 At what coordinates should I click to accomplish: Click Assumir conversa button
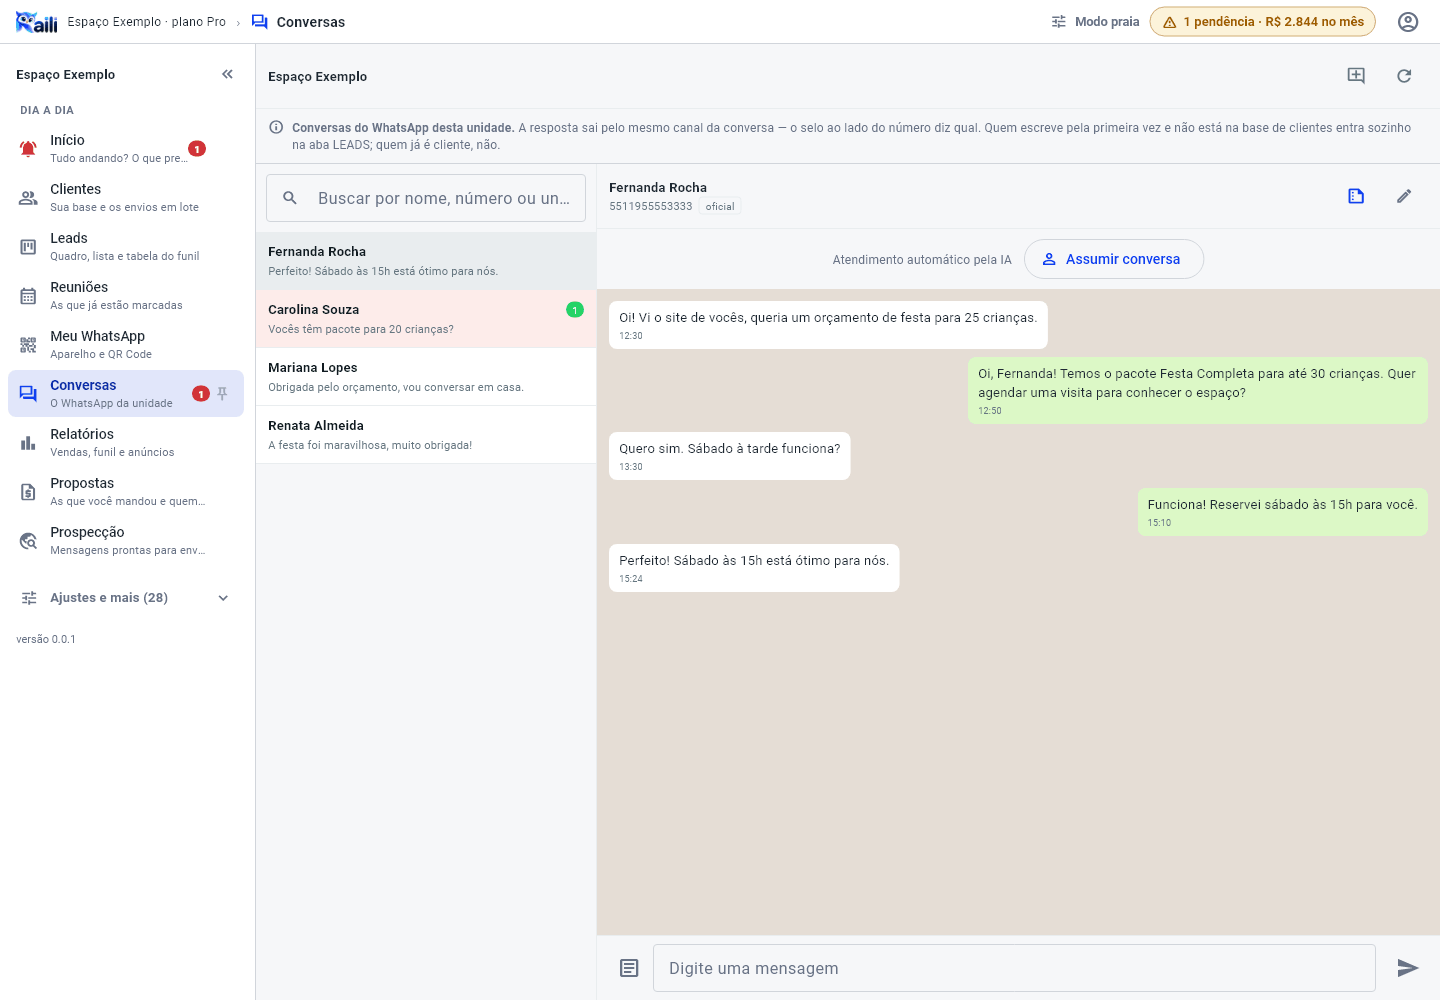coord(1113,259)
